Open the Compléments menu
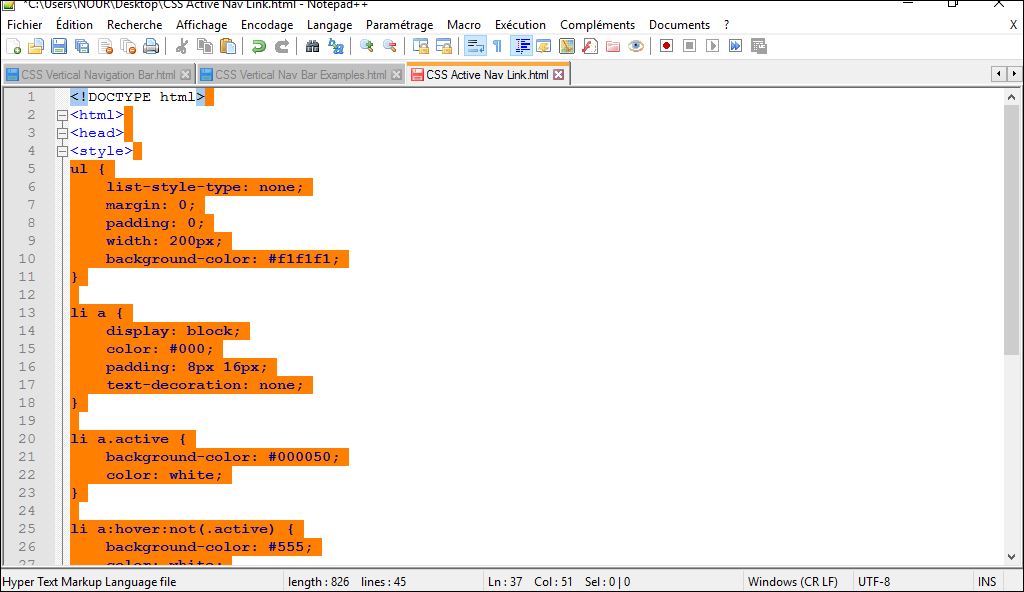 [597, 25]
